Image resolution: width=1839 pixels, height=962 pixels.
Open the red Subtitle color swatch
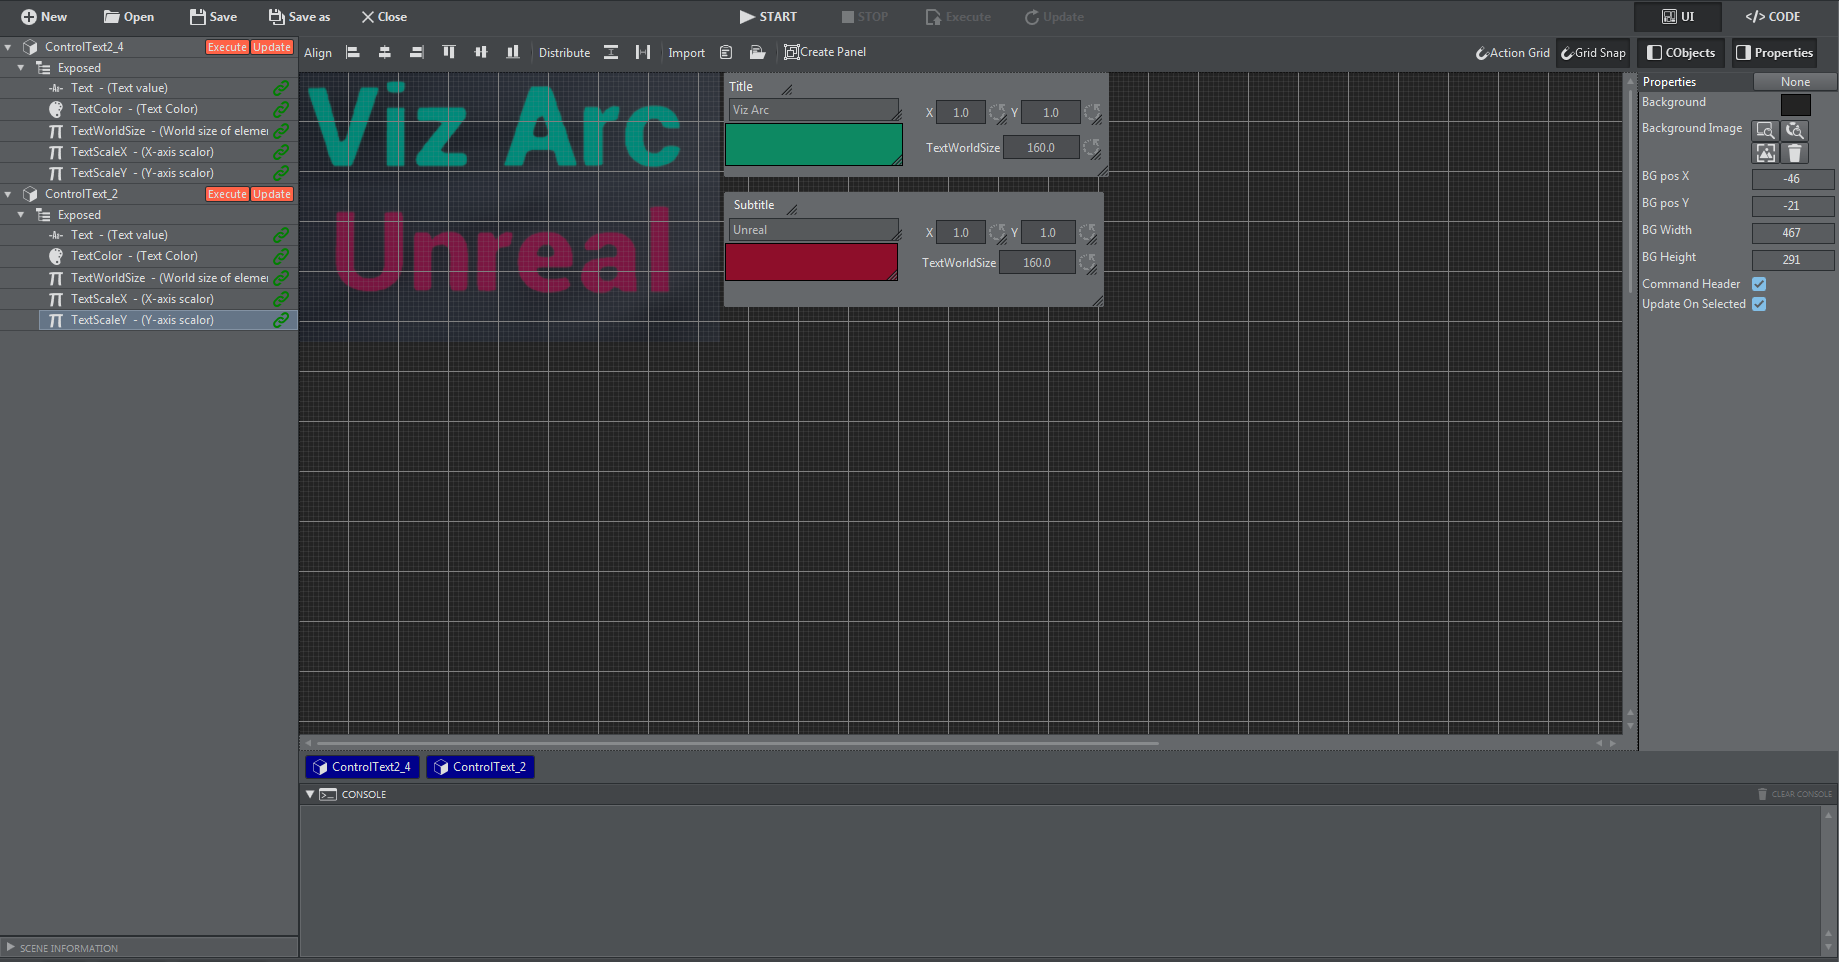tap(812, 262)
